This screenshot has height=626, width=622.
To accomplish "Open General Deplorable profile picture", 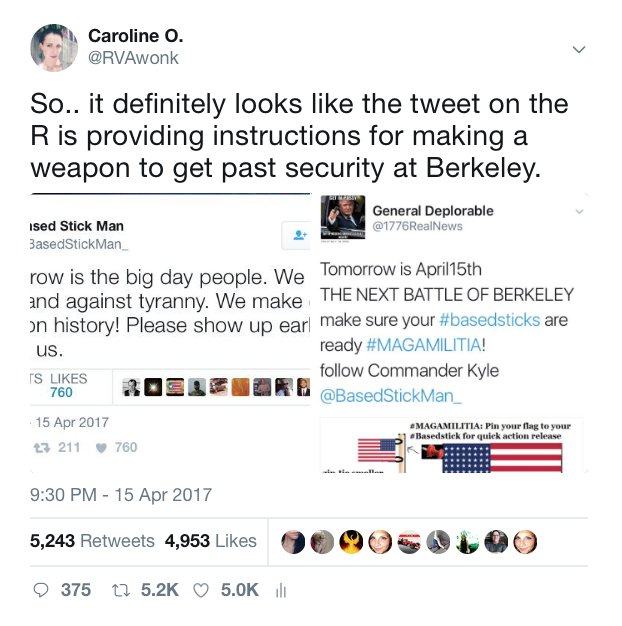I will coord(343,217).
